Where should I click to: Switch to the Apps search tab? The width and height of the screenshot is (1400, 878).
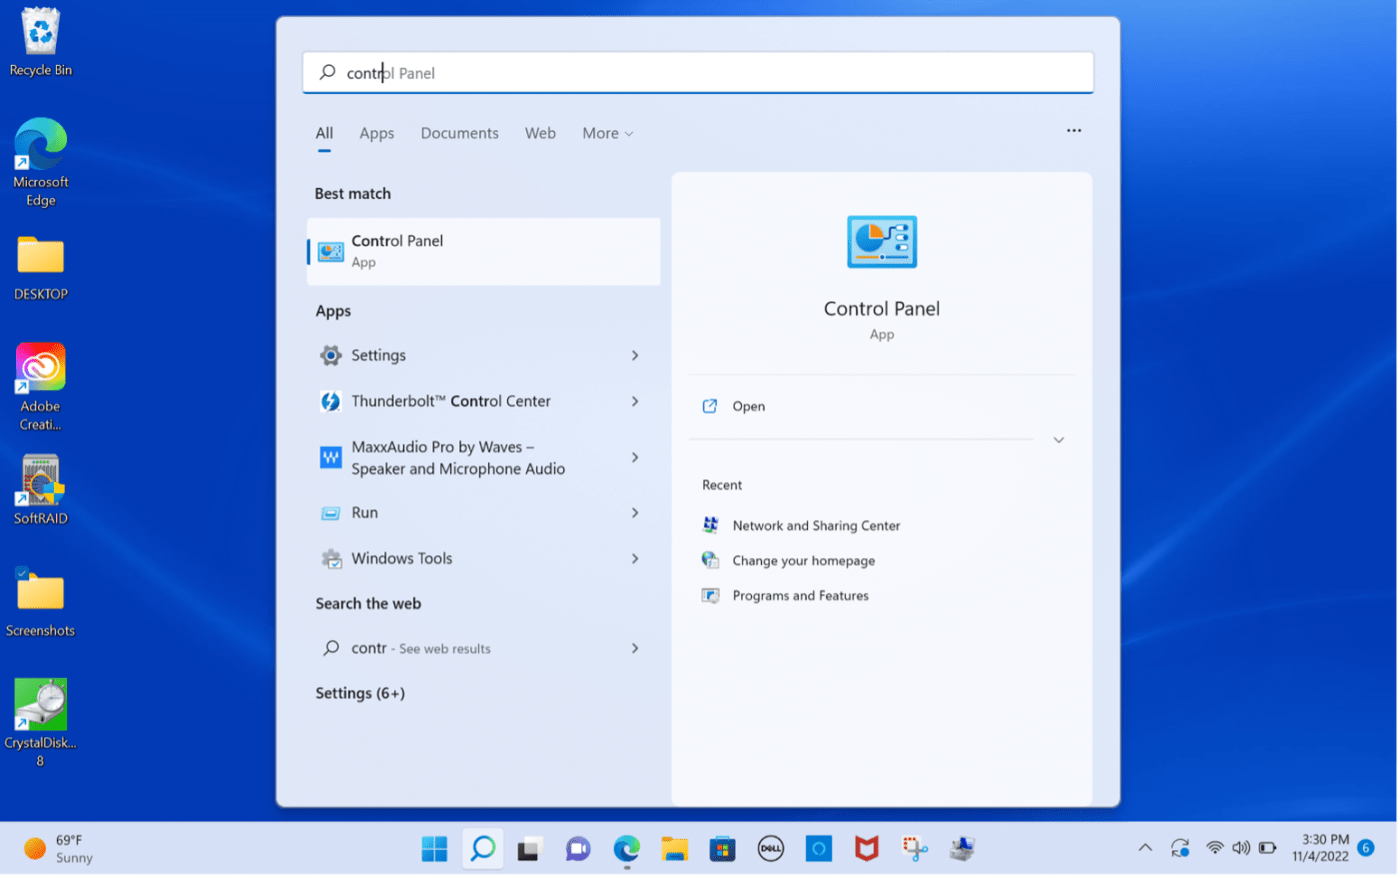377,134
